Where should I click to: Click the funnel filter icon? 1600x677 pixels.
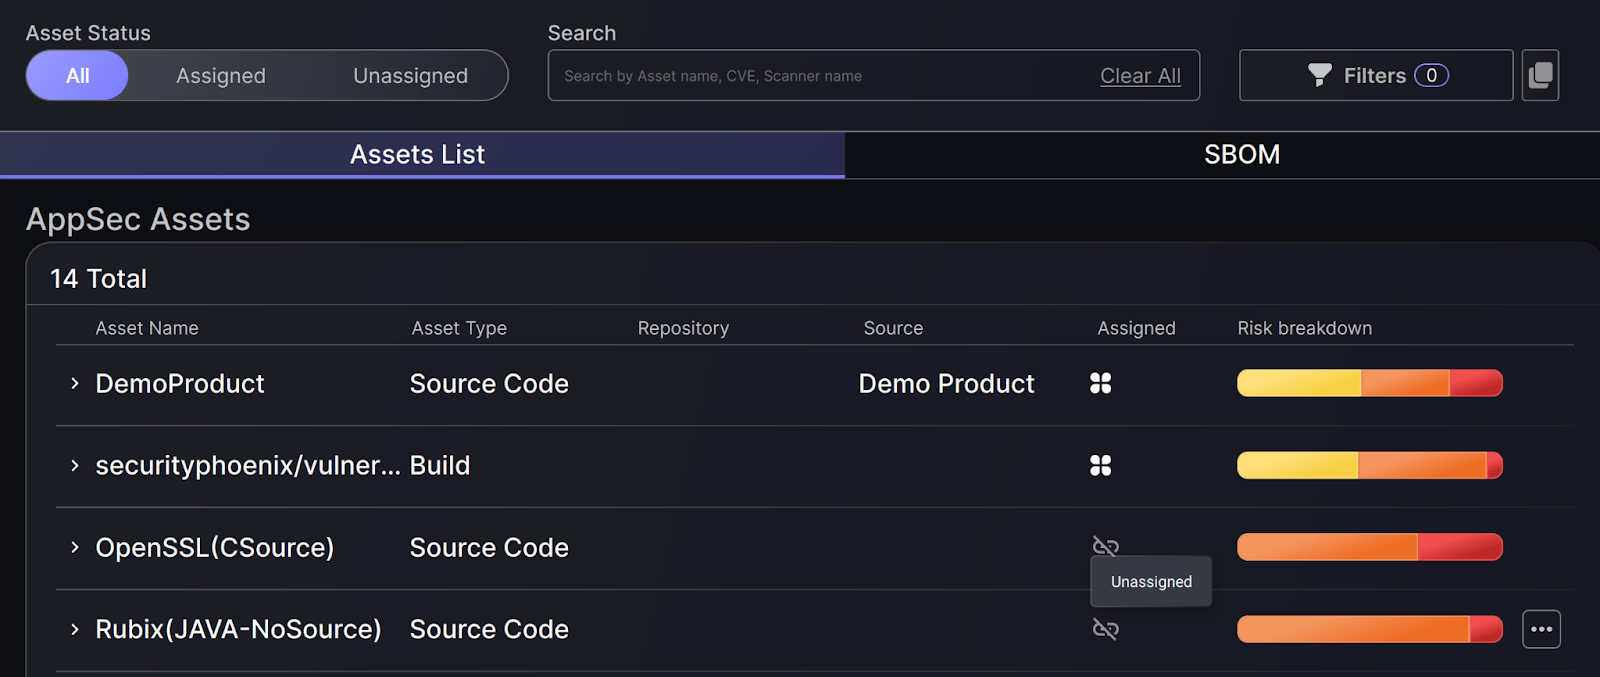[x=1319, y=75]
